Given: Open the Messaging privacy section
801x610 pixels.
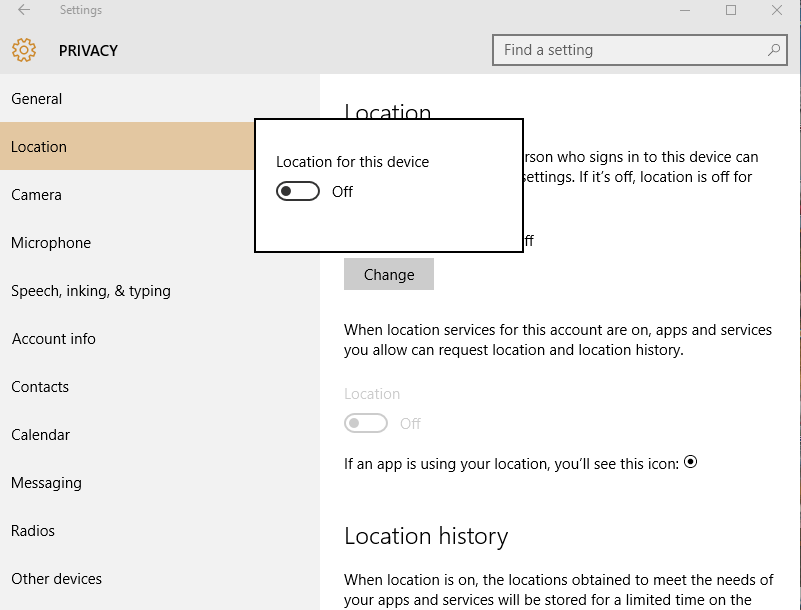Looking at the screenshot, I should click(45, 482).
